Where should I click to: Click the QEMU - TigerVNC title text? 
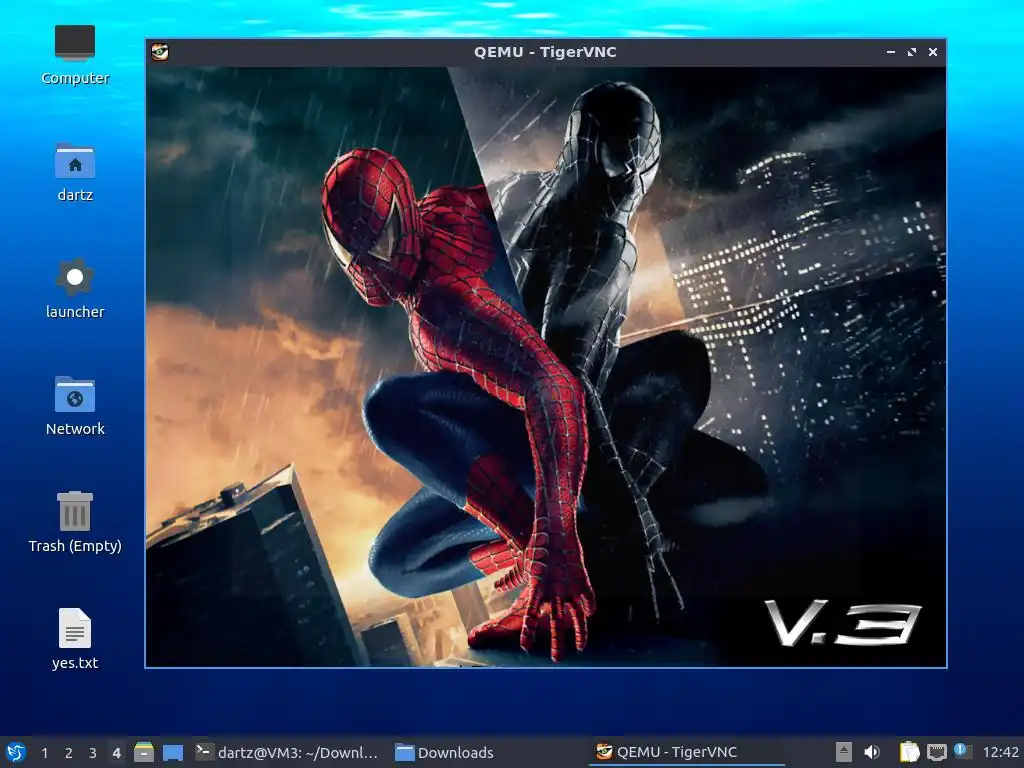(545, 52)
